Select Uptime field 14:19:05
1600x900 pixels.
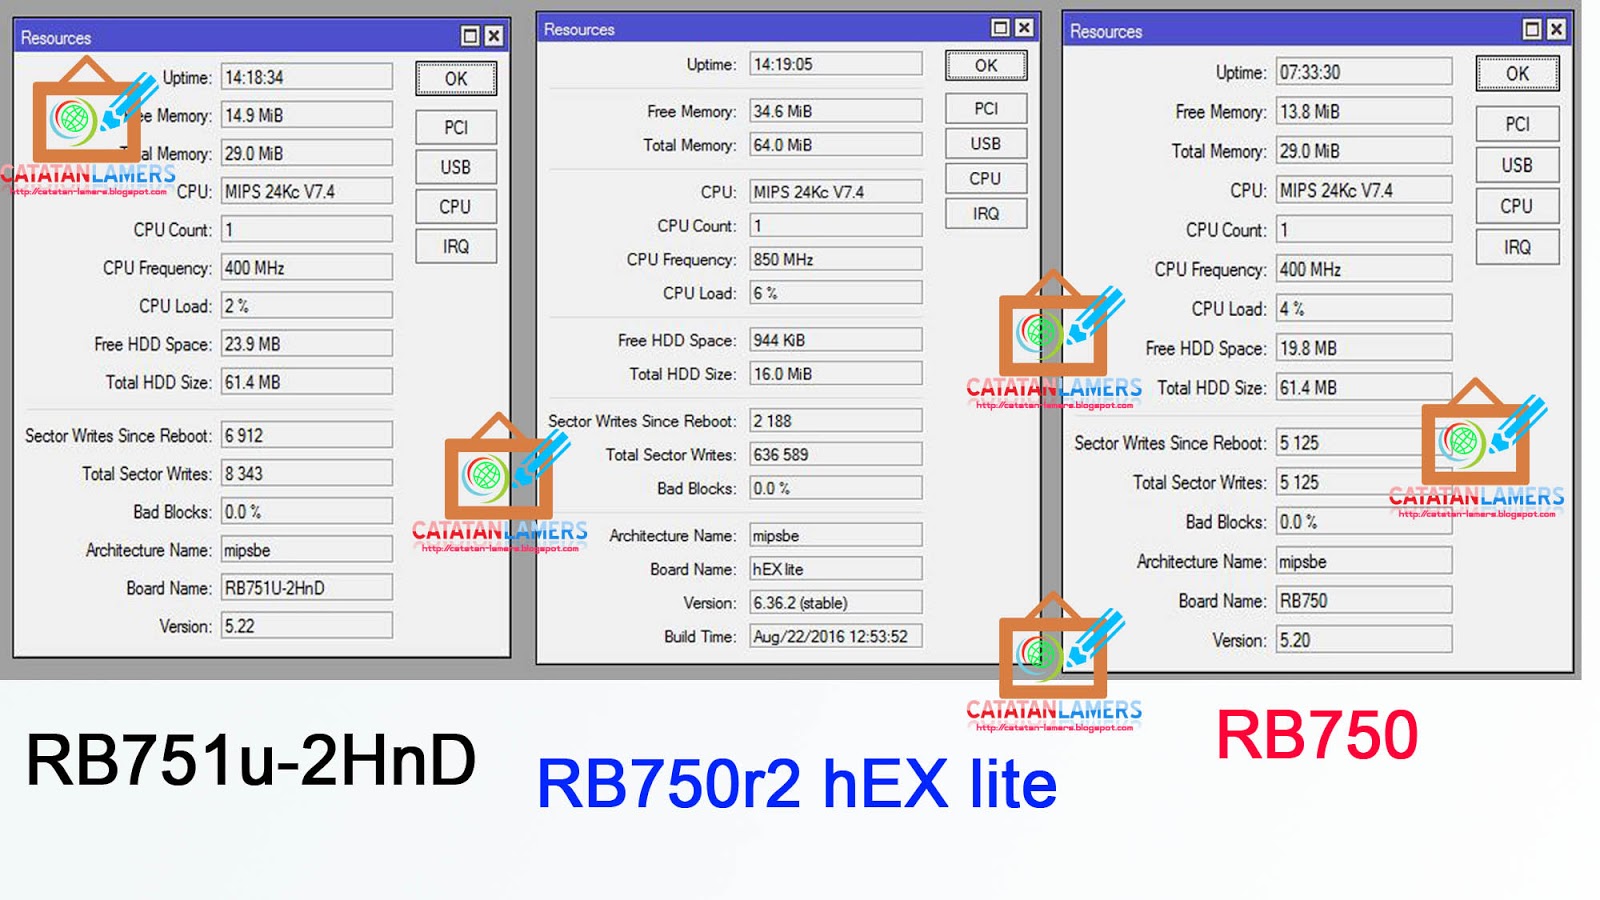pos(836,64)
